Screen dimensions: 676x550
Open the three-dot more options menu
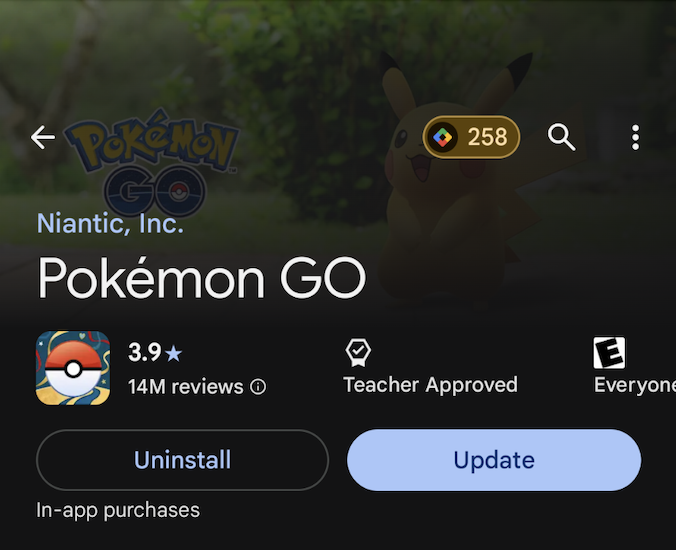pos(635,138)
